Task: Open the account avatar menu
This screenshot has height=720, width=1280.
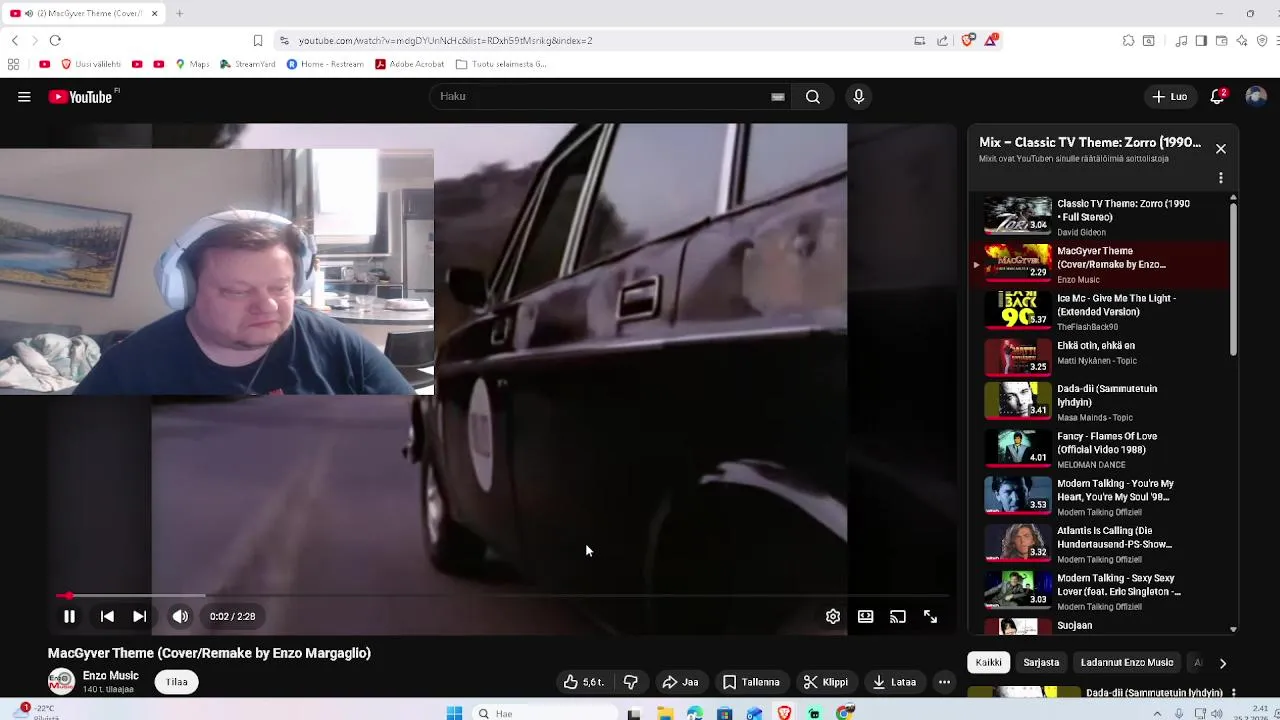Action: 1256,97
